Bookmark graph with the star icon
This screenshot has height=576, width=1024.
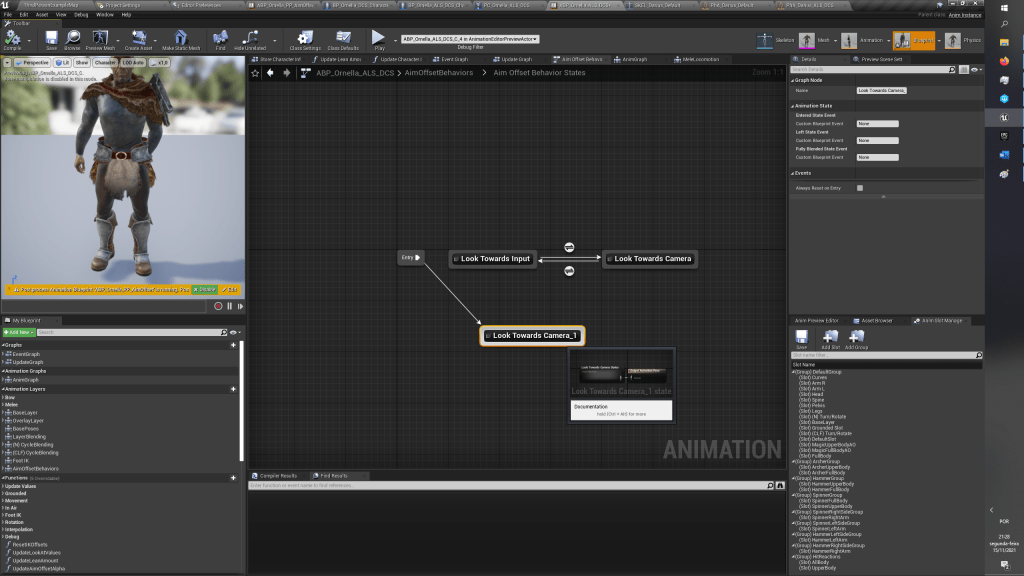255,73
